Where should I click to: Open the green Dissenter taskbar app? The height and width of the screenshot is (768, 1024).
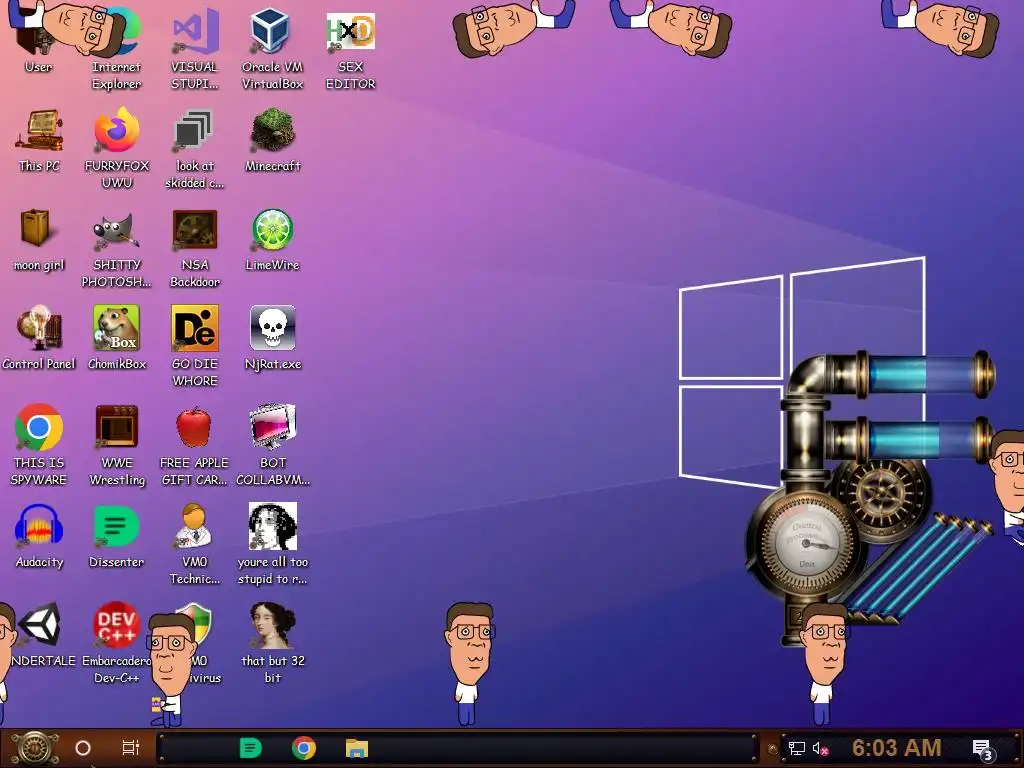[251, 748]
